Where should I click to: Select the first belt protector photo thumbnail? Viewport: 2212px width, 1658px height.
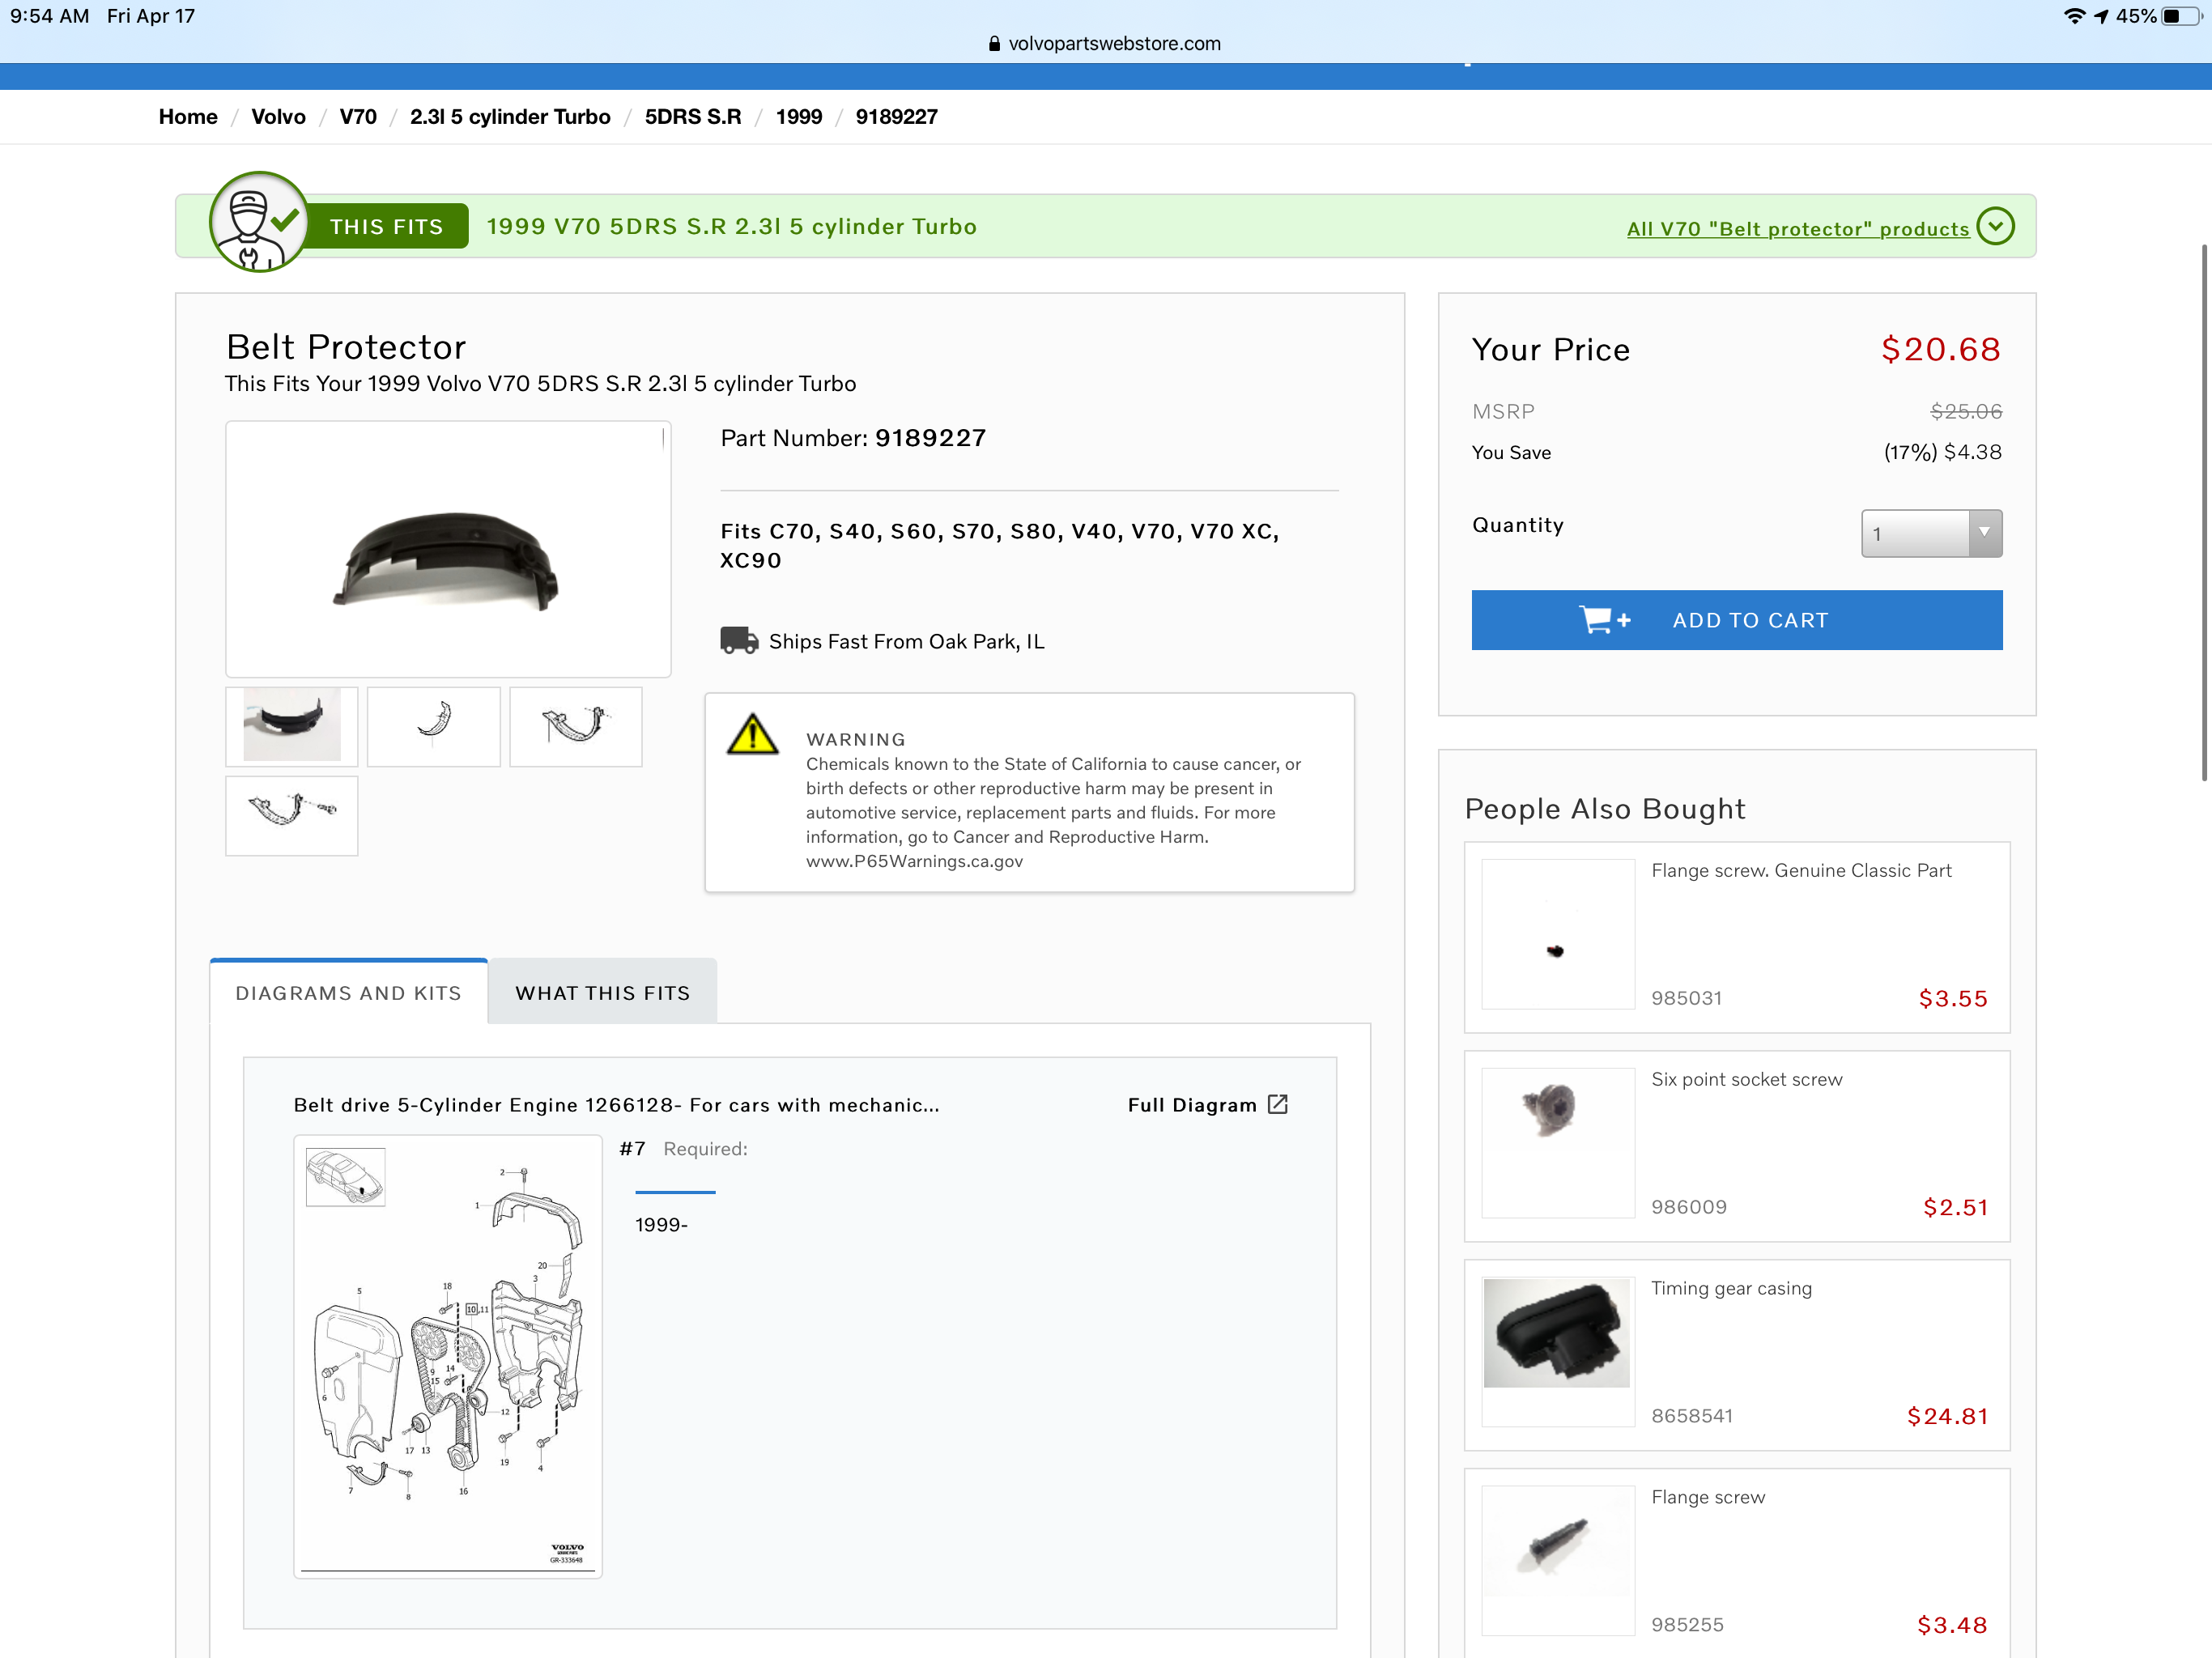click(291, 725)
